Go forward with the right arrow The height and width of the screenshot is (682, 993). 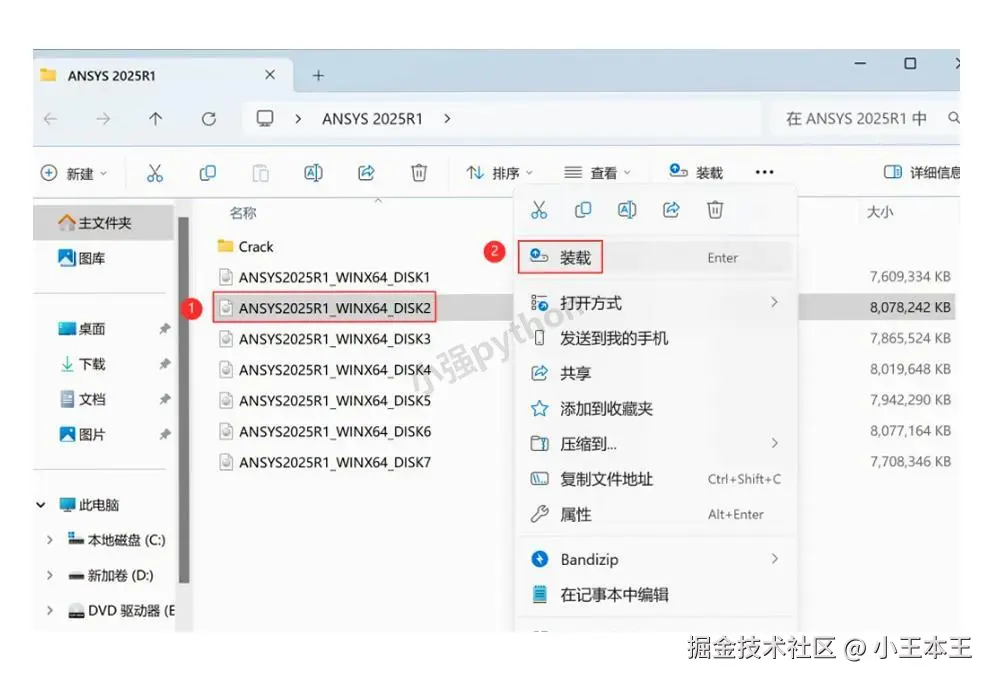103,118
